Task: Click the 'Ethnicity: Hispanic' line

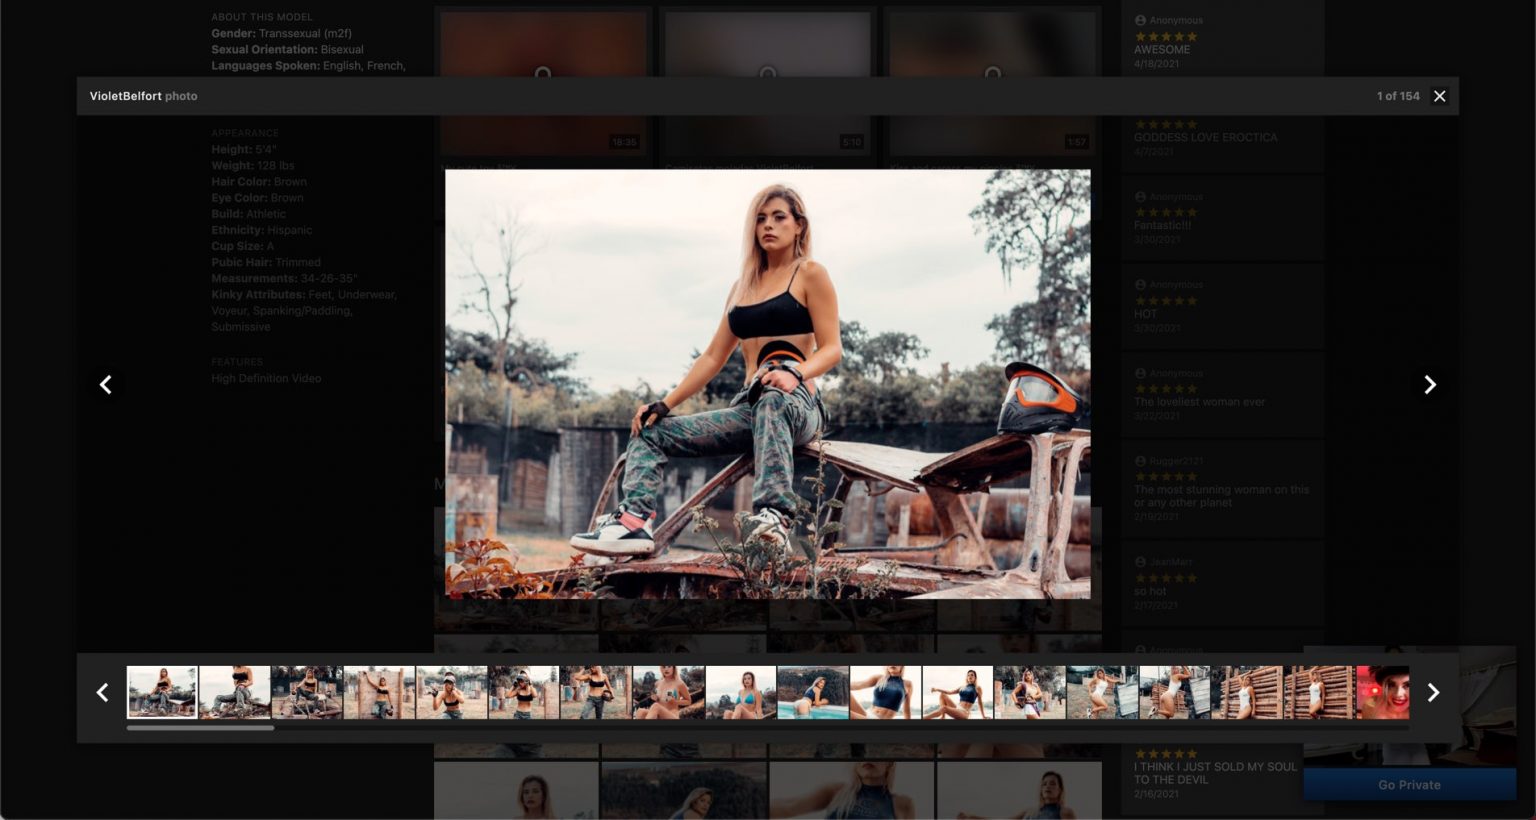Action: point(262,230)
